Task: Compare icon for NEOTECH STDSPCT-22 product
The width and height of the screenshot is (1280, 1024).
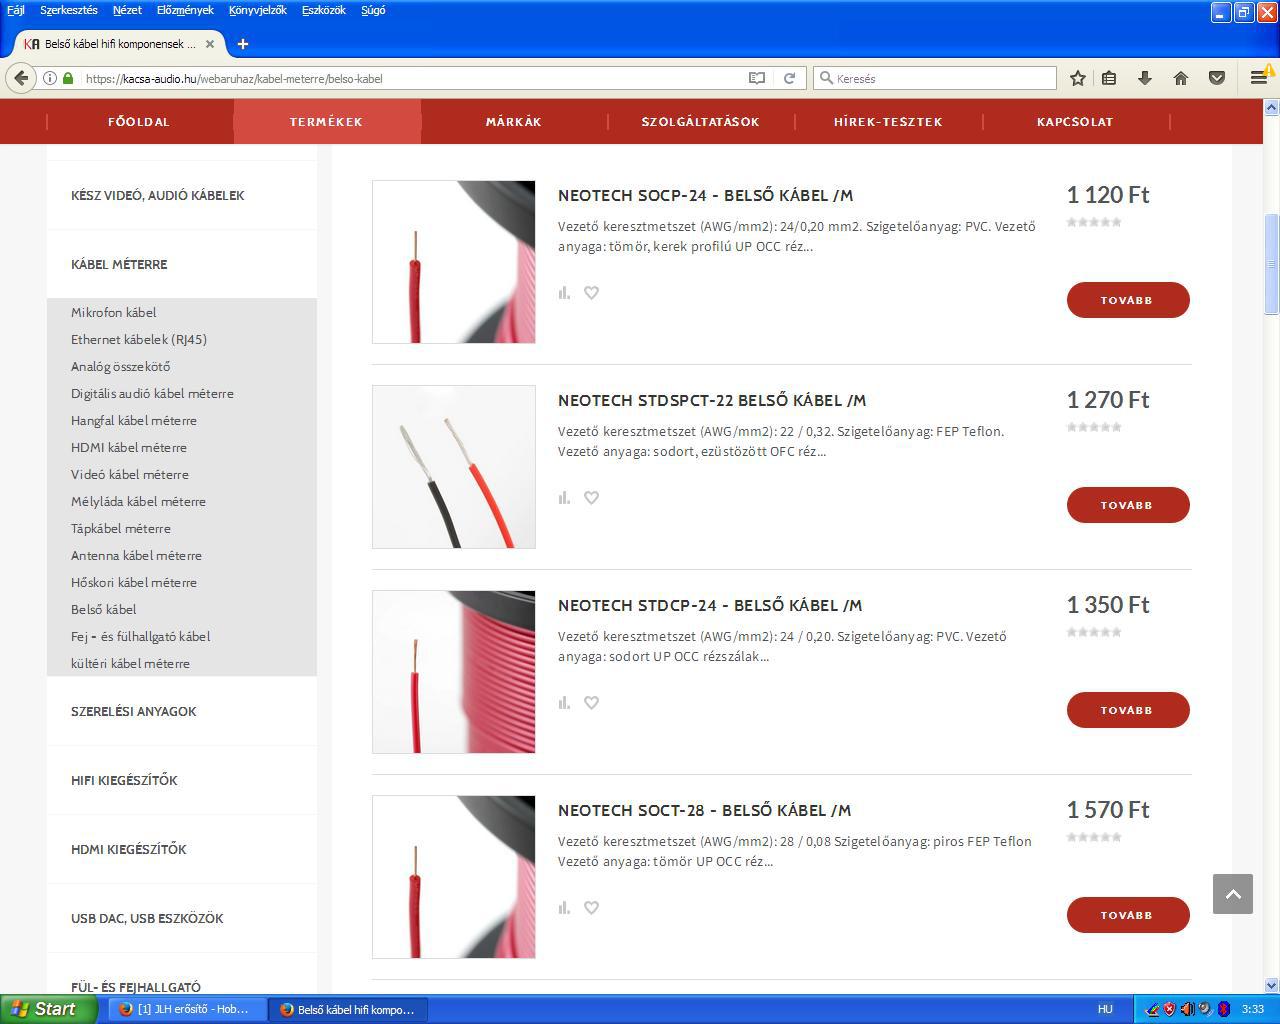Action: click(x=564, y=498)
